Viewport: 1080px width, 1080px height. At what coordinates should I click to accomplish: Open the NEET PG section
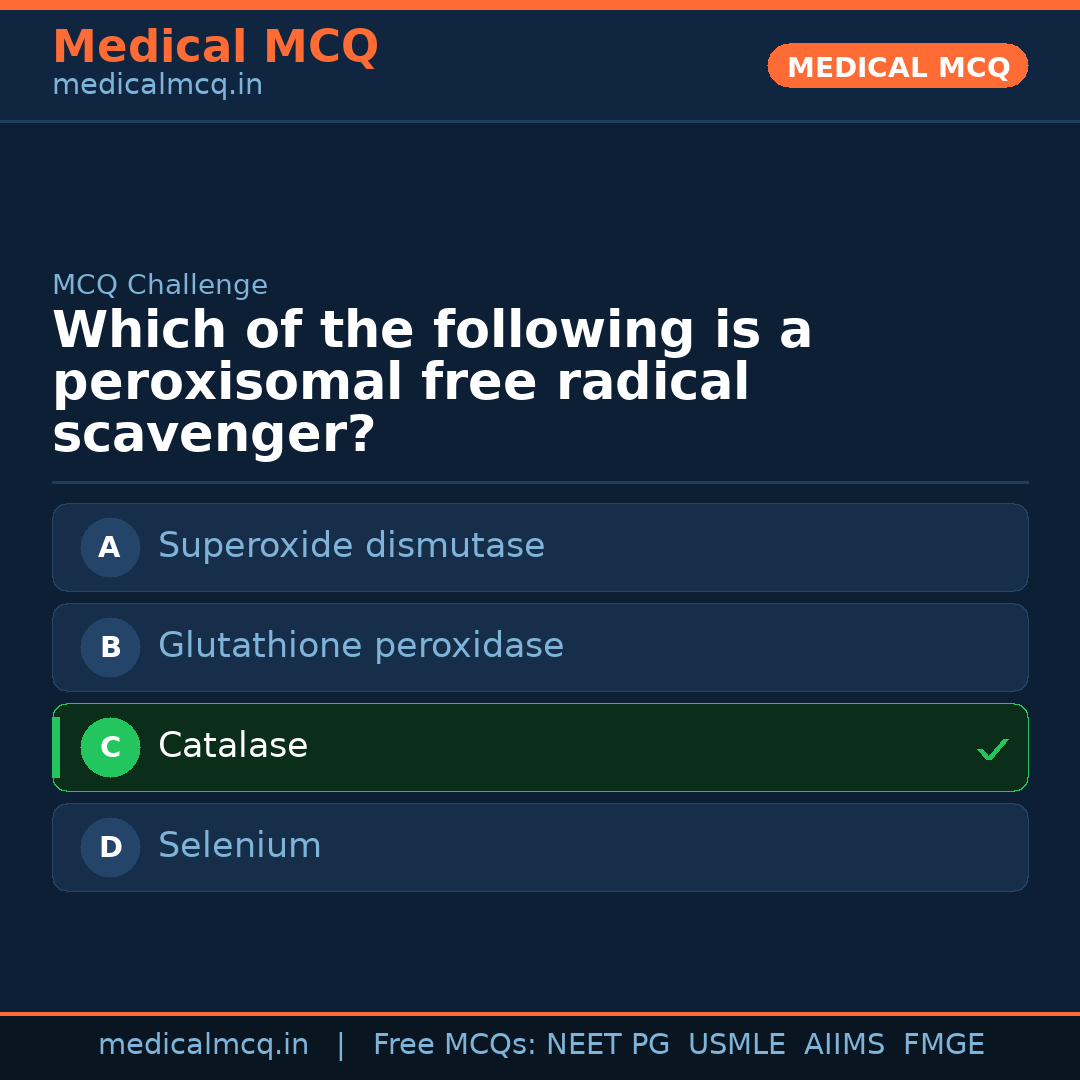pyautogui.click(x=607, y=1044)
